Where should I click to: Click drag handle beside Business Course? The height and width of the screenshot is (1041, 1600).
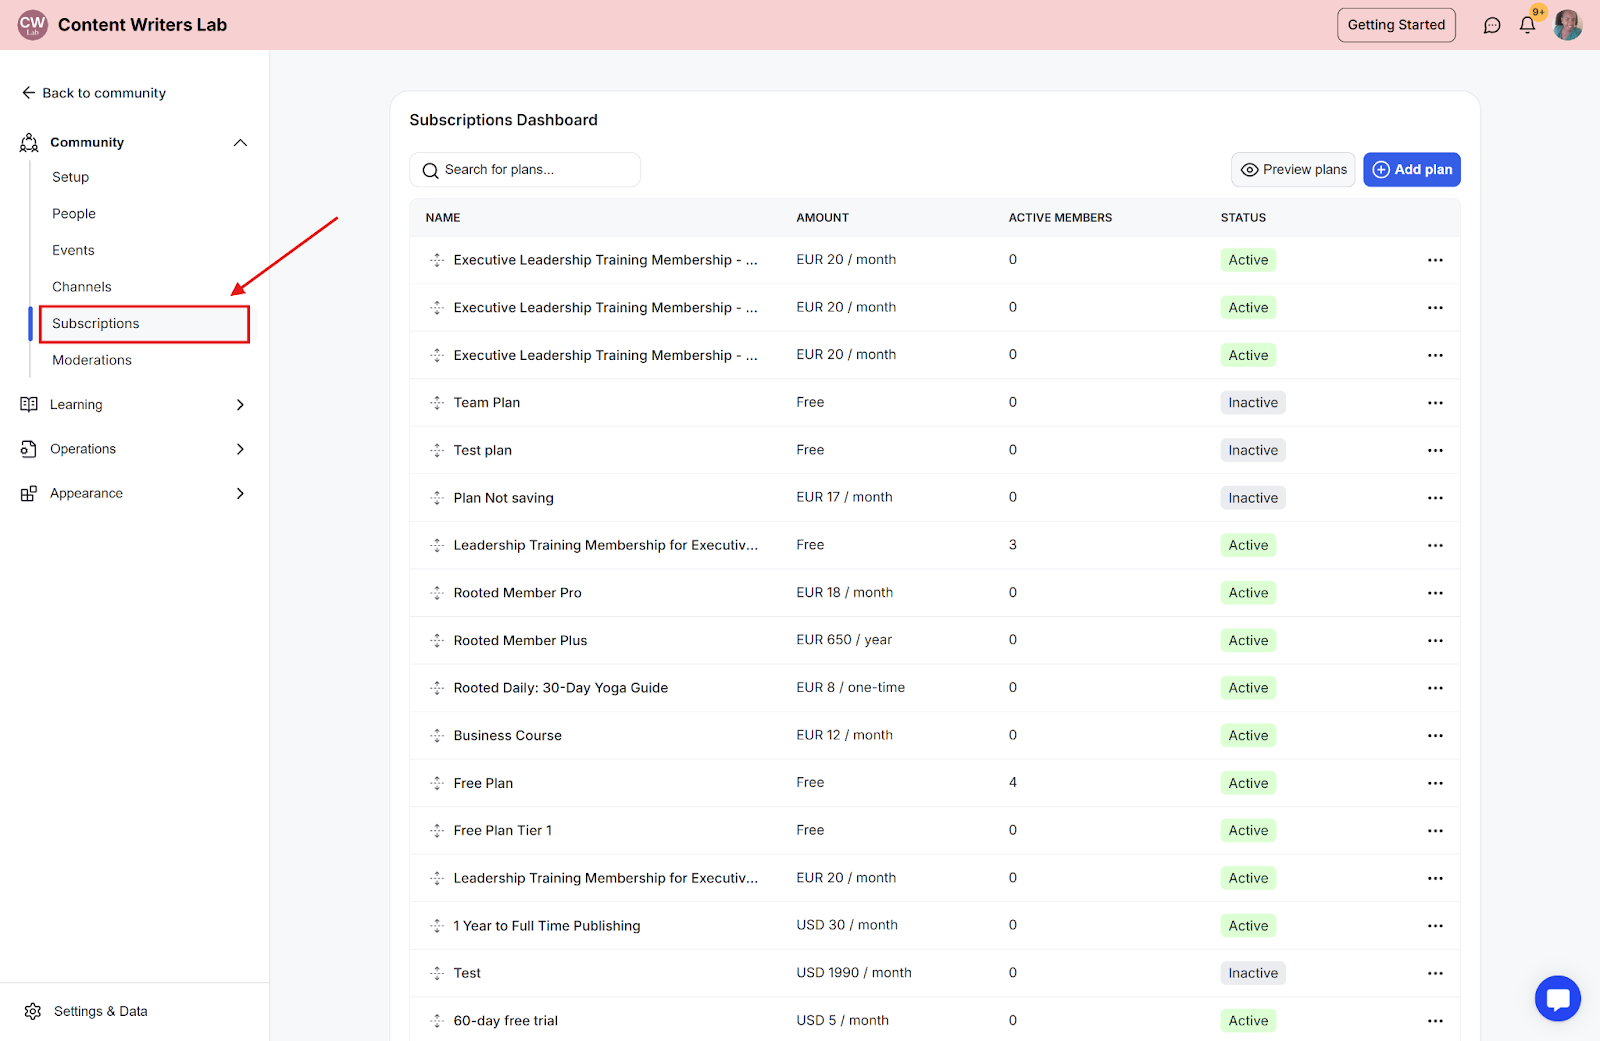click(437, 736)
